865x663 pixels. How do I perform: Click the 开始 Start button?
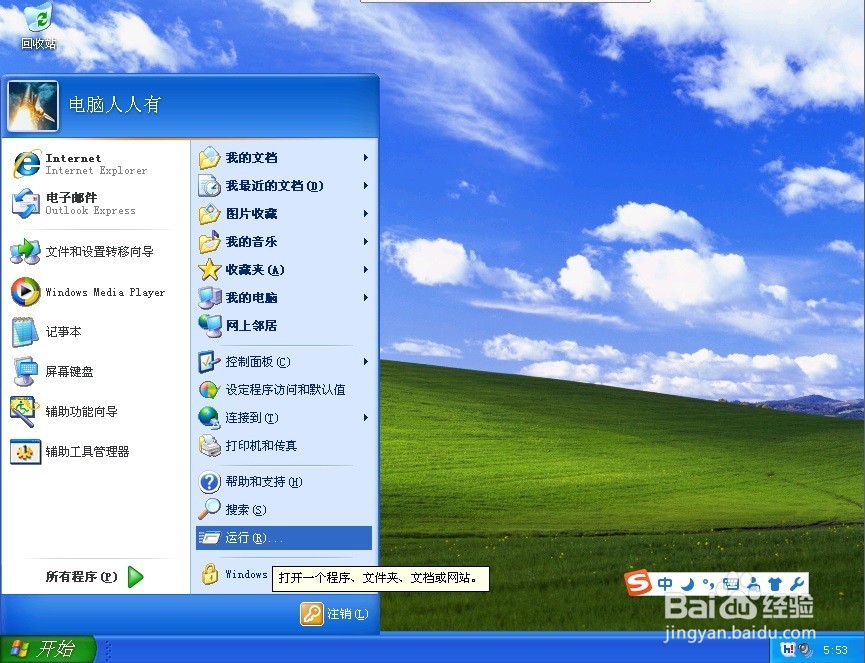click(48, 649)
